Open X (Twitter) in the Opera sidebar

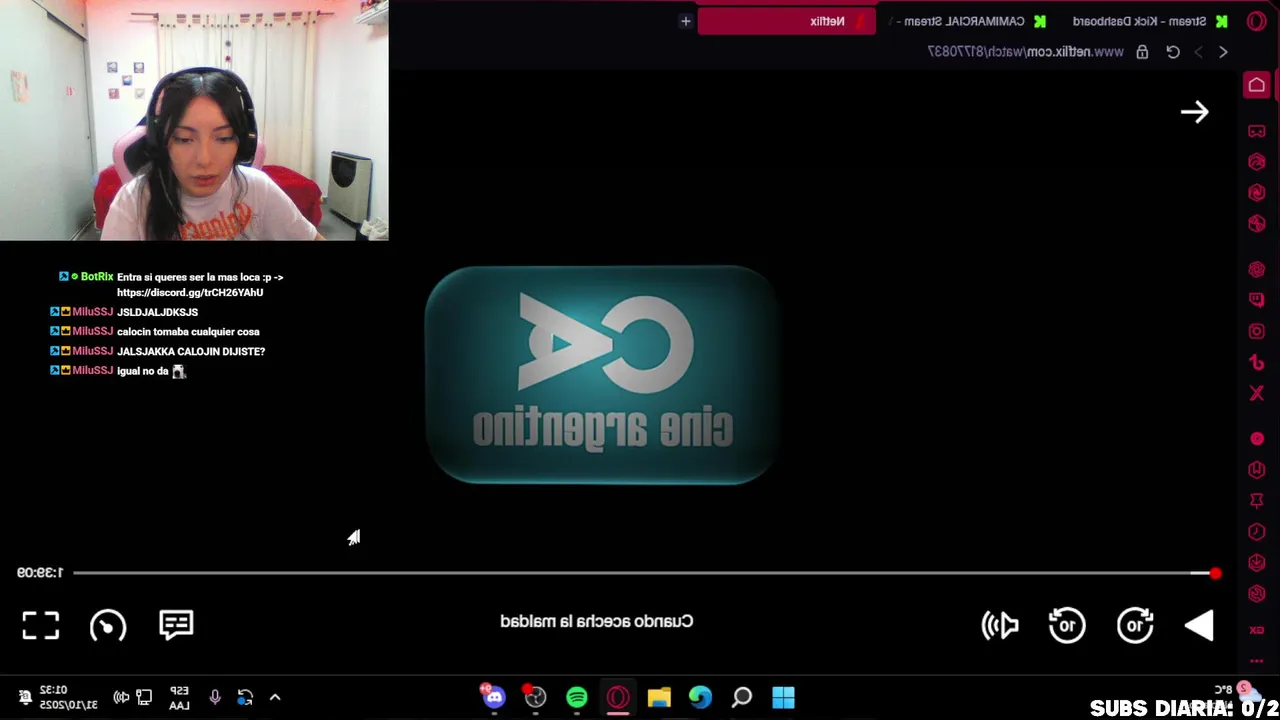(x=1257, y=393)
